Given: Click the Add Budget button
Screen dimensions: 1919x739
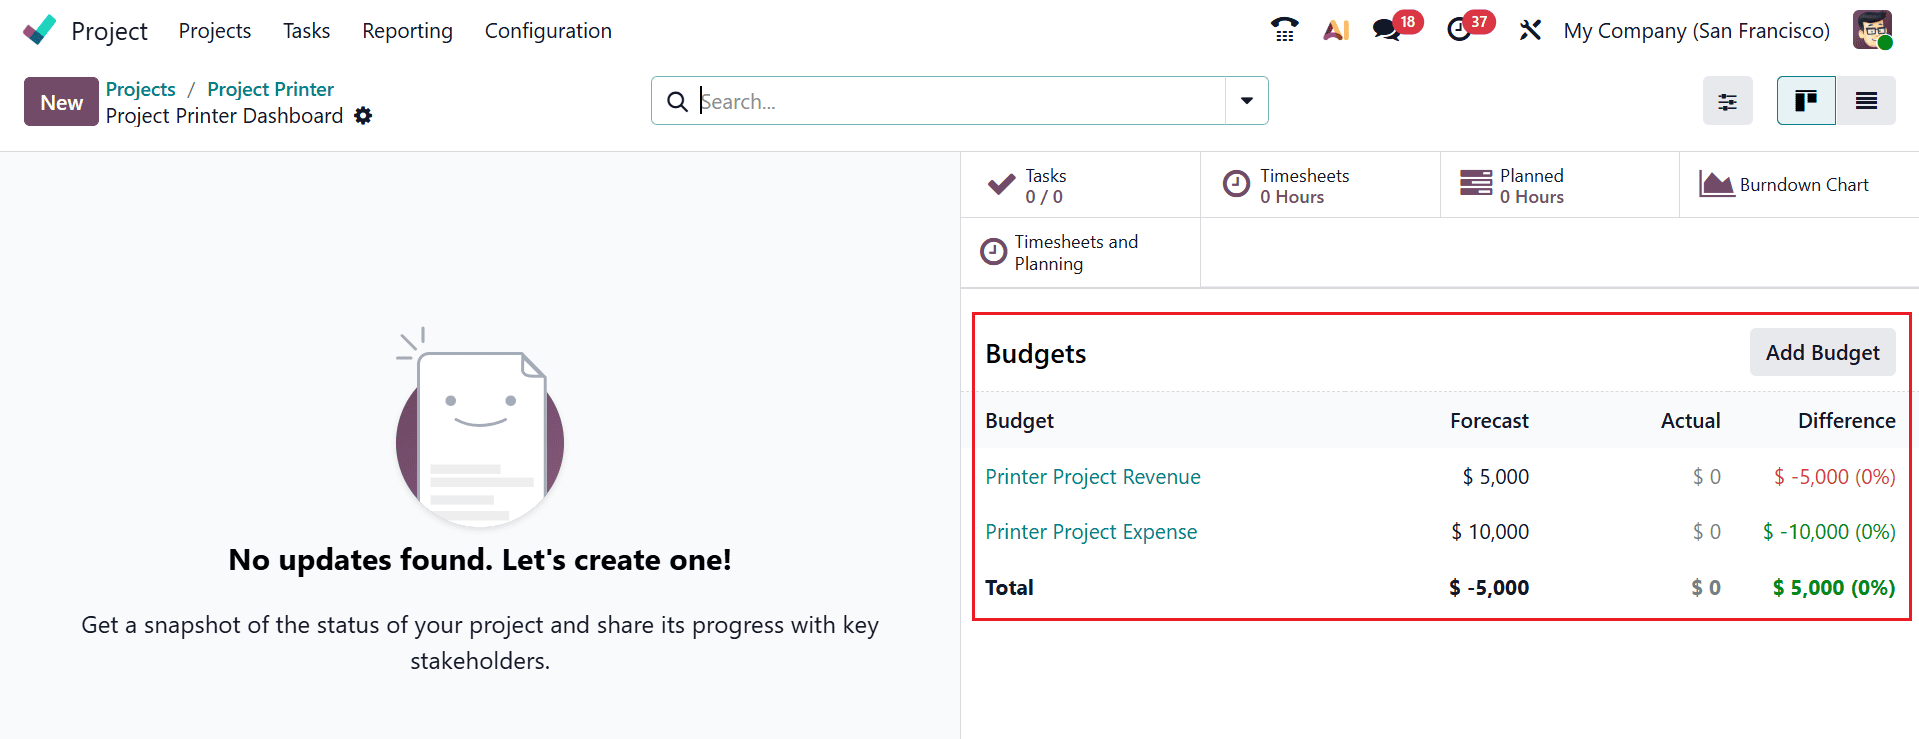Looking at the screenshot, I should click(x=1822, y=353).
